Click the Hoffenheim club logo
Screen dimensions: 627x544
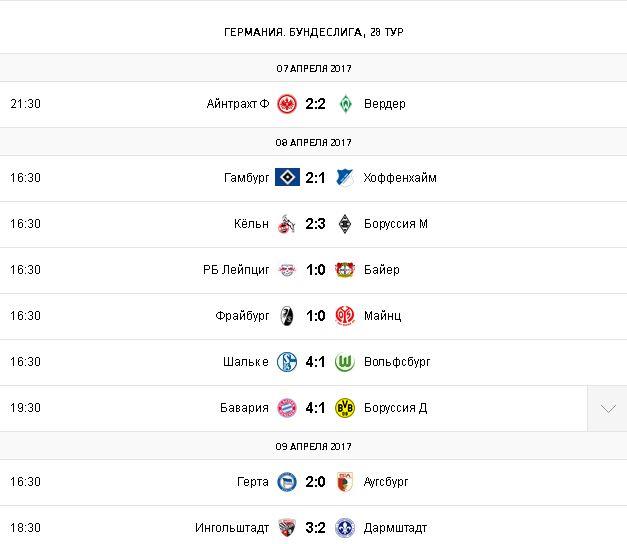click(345, 178)
